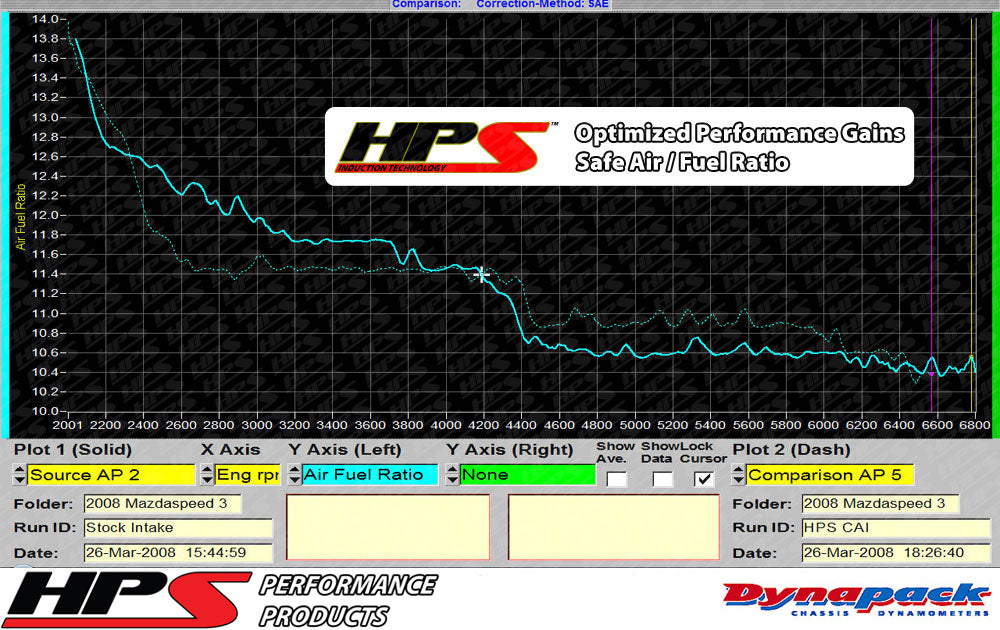Click the Plot 1 Run ID Stock Intake field
Image resolution: width=1000 pixels, height=630 pixels.
[x=178, y=527]
